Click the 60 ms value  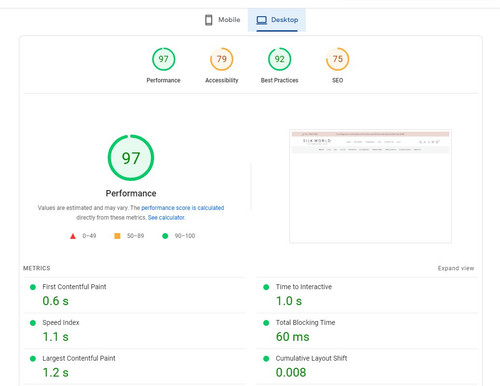292,337
